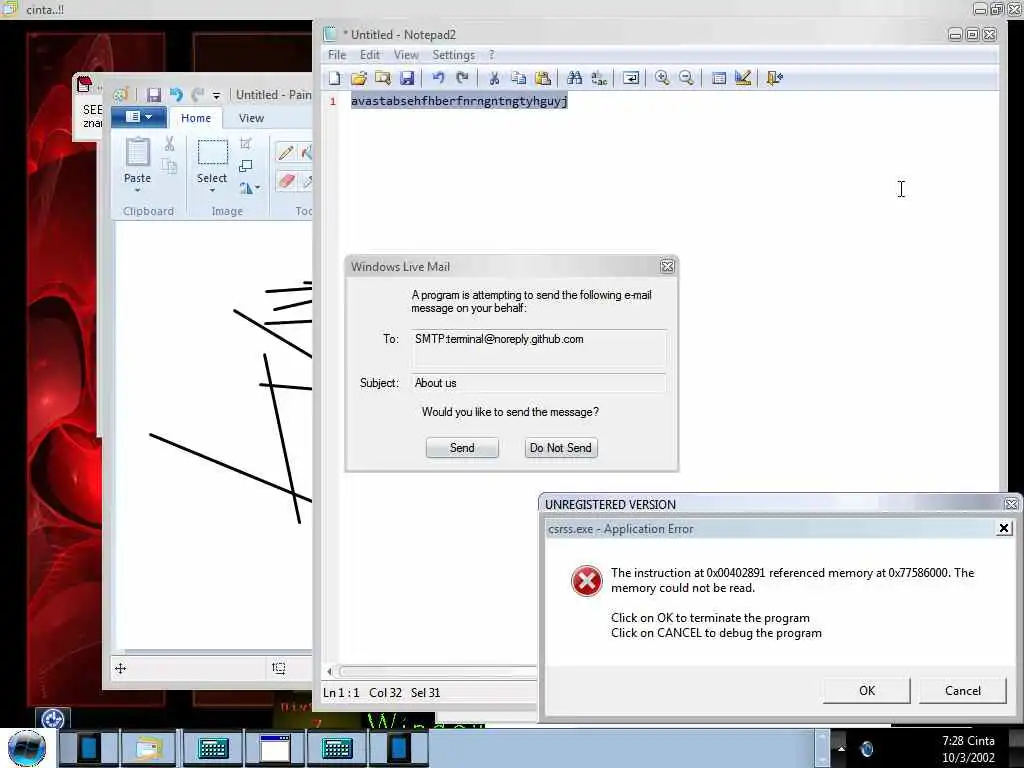Click the Sel 31 status bar entry

pos(425,693)
